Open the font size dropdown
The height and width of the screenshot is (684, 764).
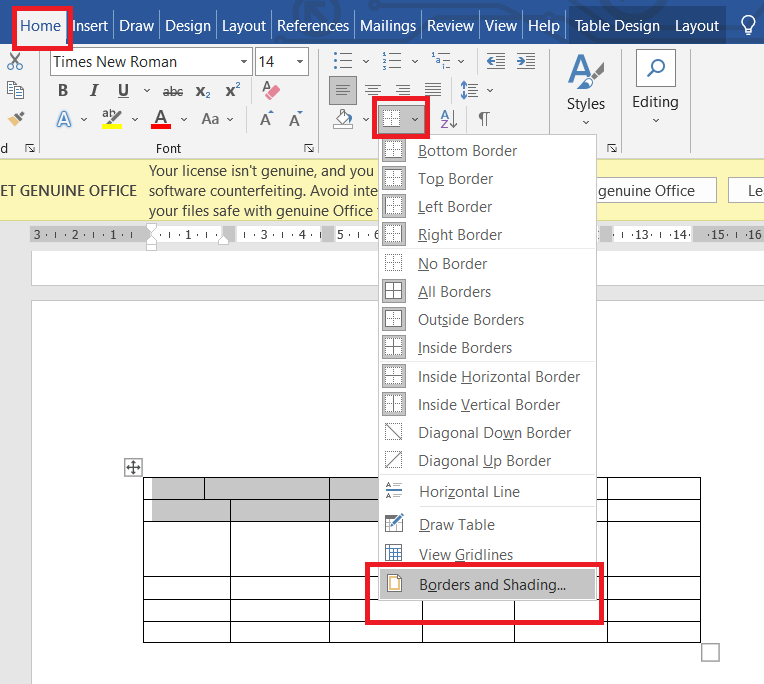[x=300, y=62]
